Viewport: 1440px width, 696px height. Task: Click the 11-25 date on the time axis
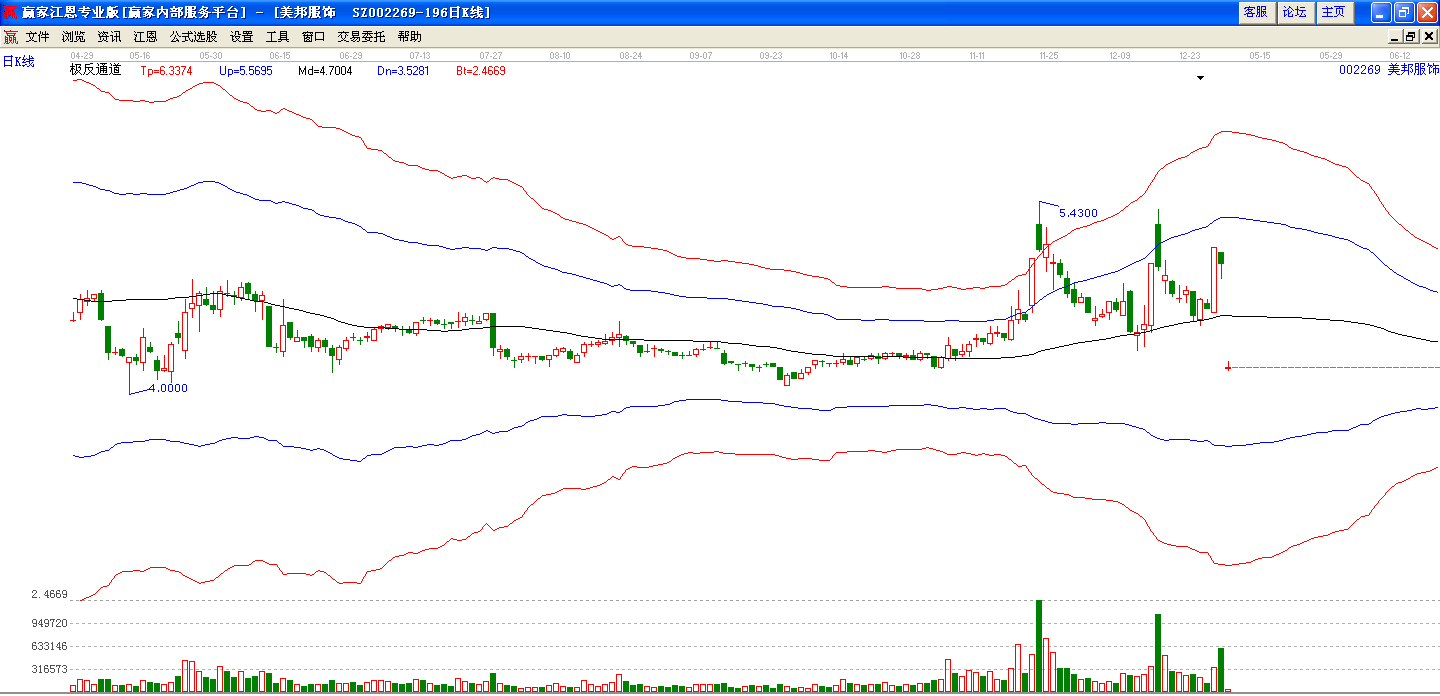point(1048,56)
